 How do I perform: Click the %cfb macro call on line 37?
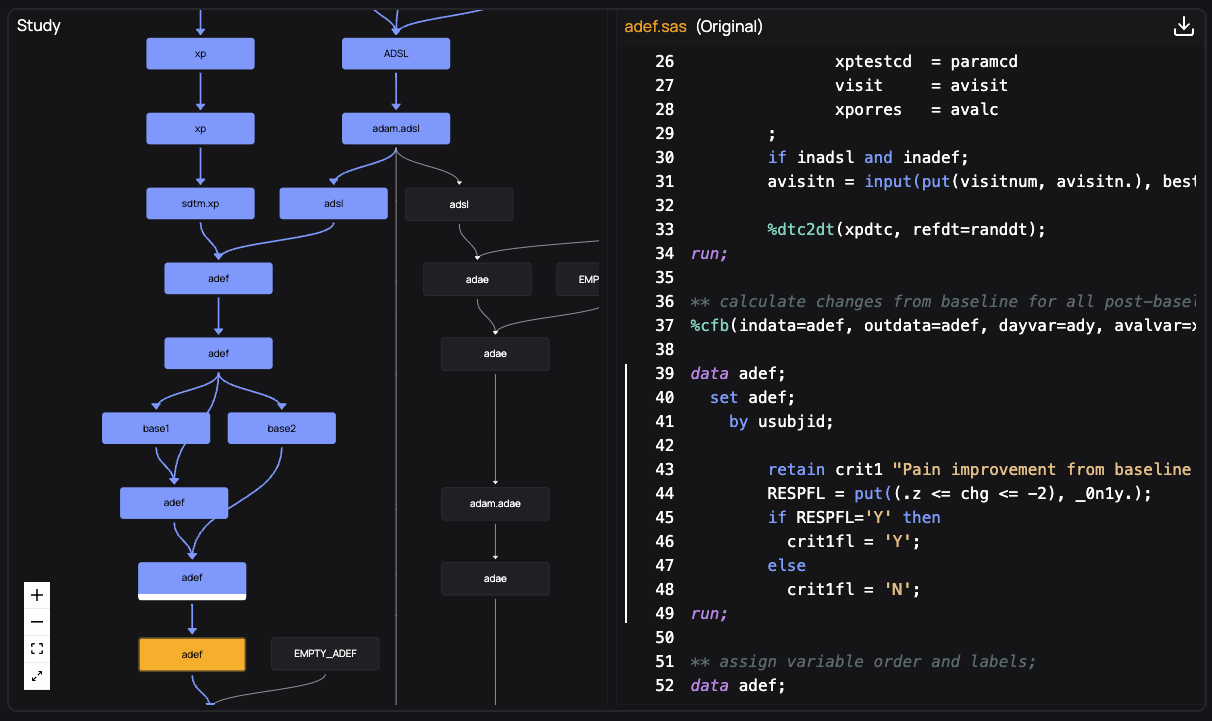pyautogui.click(x=710, y=326)
